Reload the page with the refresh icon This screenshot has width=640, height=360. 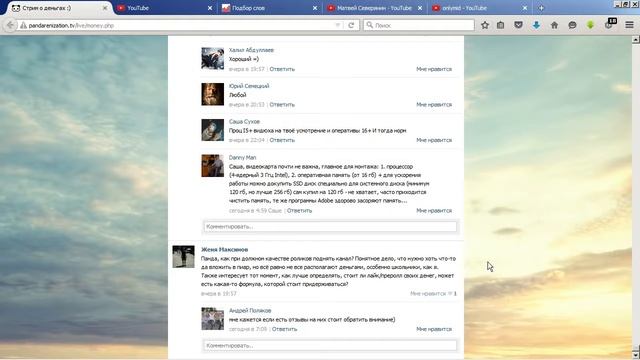tap(351, 25)
